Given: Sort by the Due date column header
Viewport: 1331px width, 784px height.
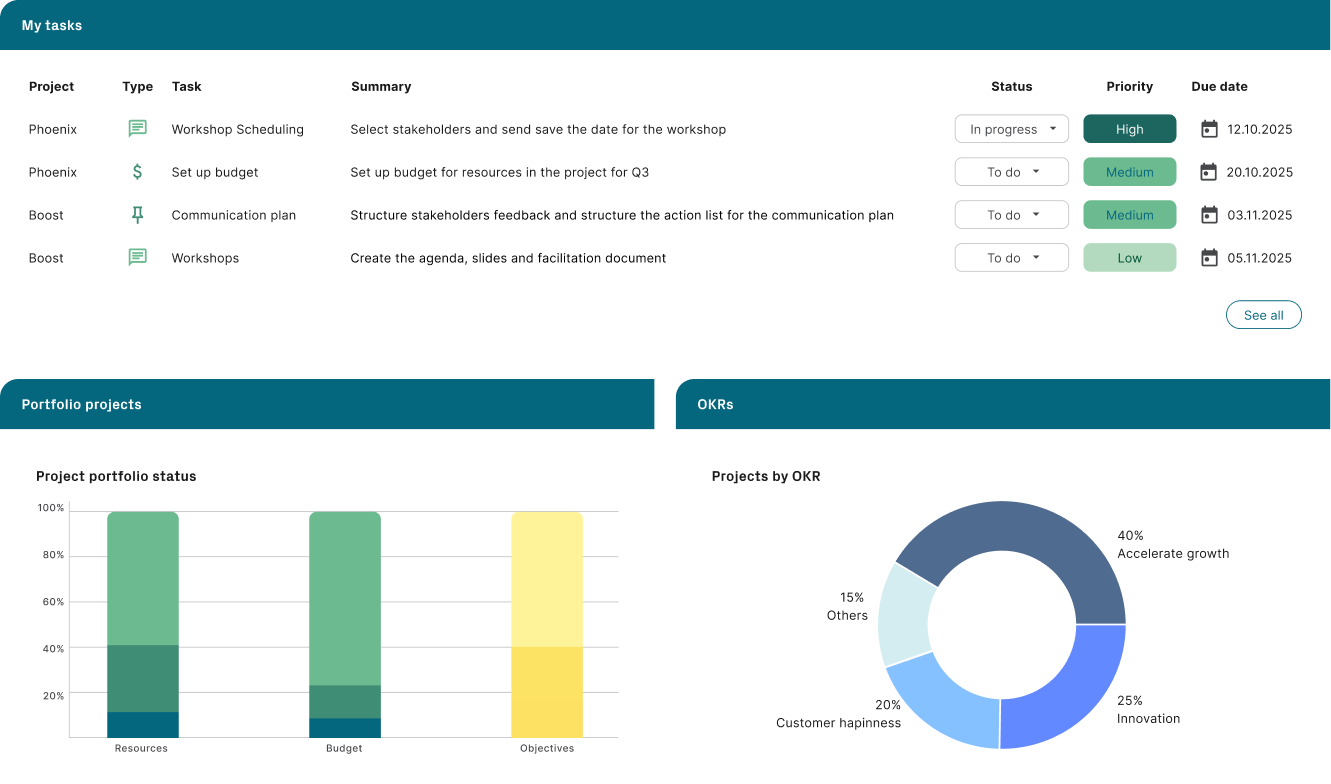Looking at the screenshot, I should tap(1219, 87).
